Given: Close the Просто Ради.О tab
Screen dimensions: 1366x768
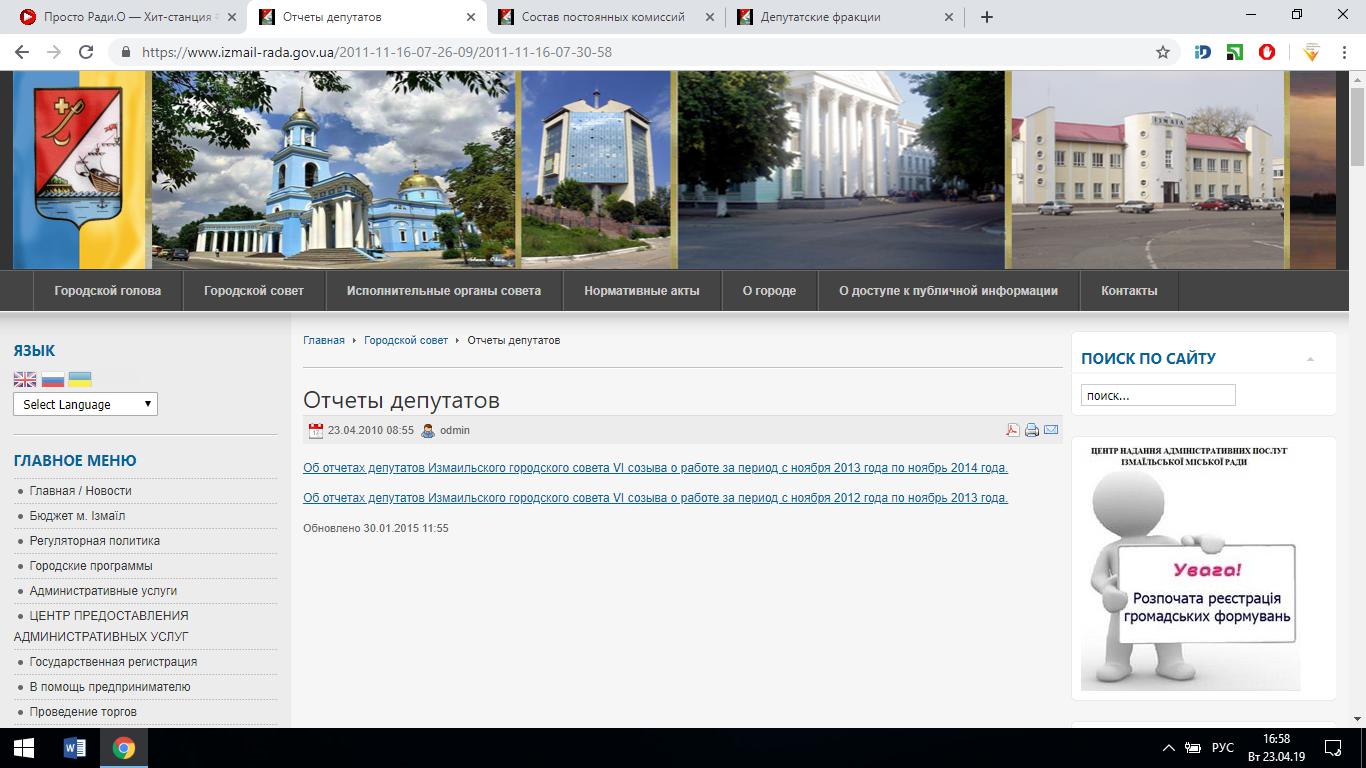Looking at the screenshot, I should tap(231, 17).
